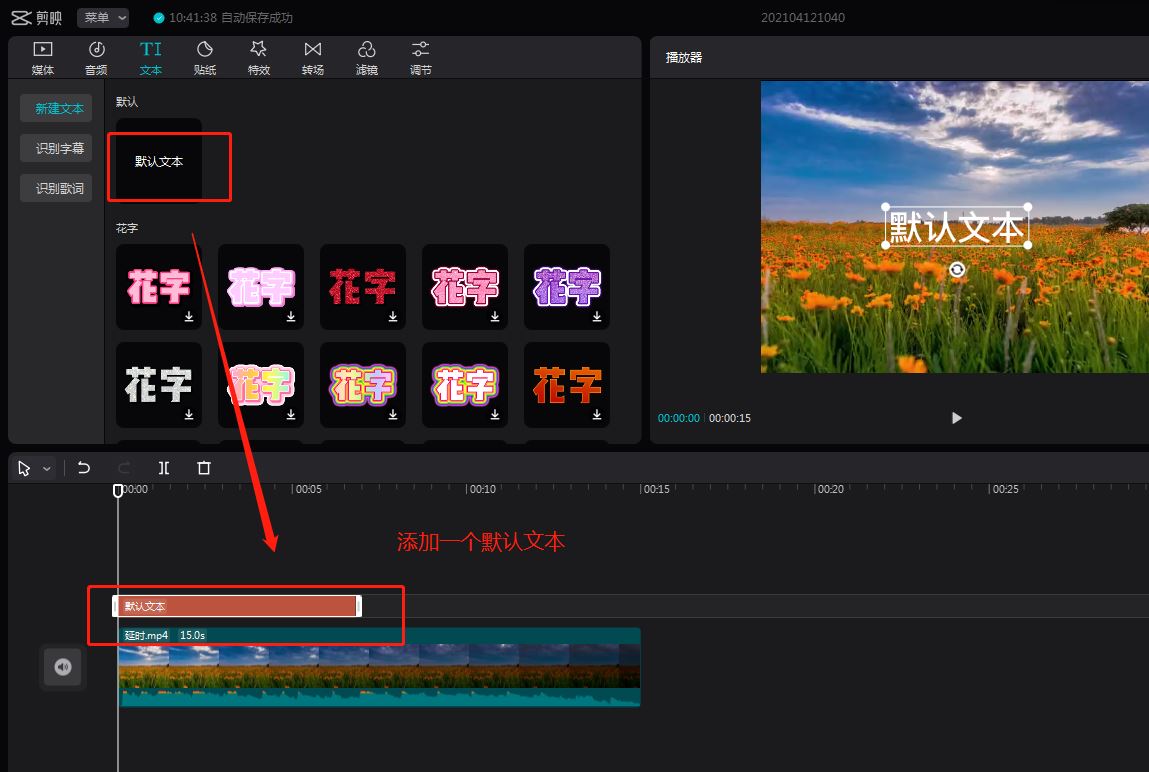The height and width of the screenshot is (772, 1149).
Task: Open the 调节 adjustment tab
Action: click(x=421, y=58)
